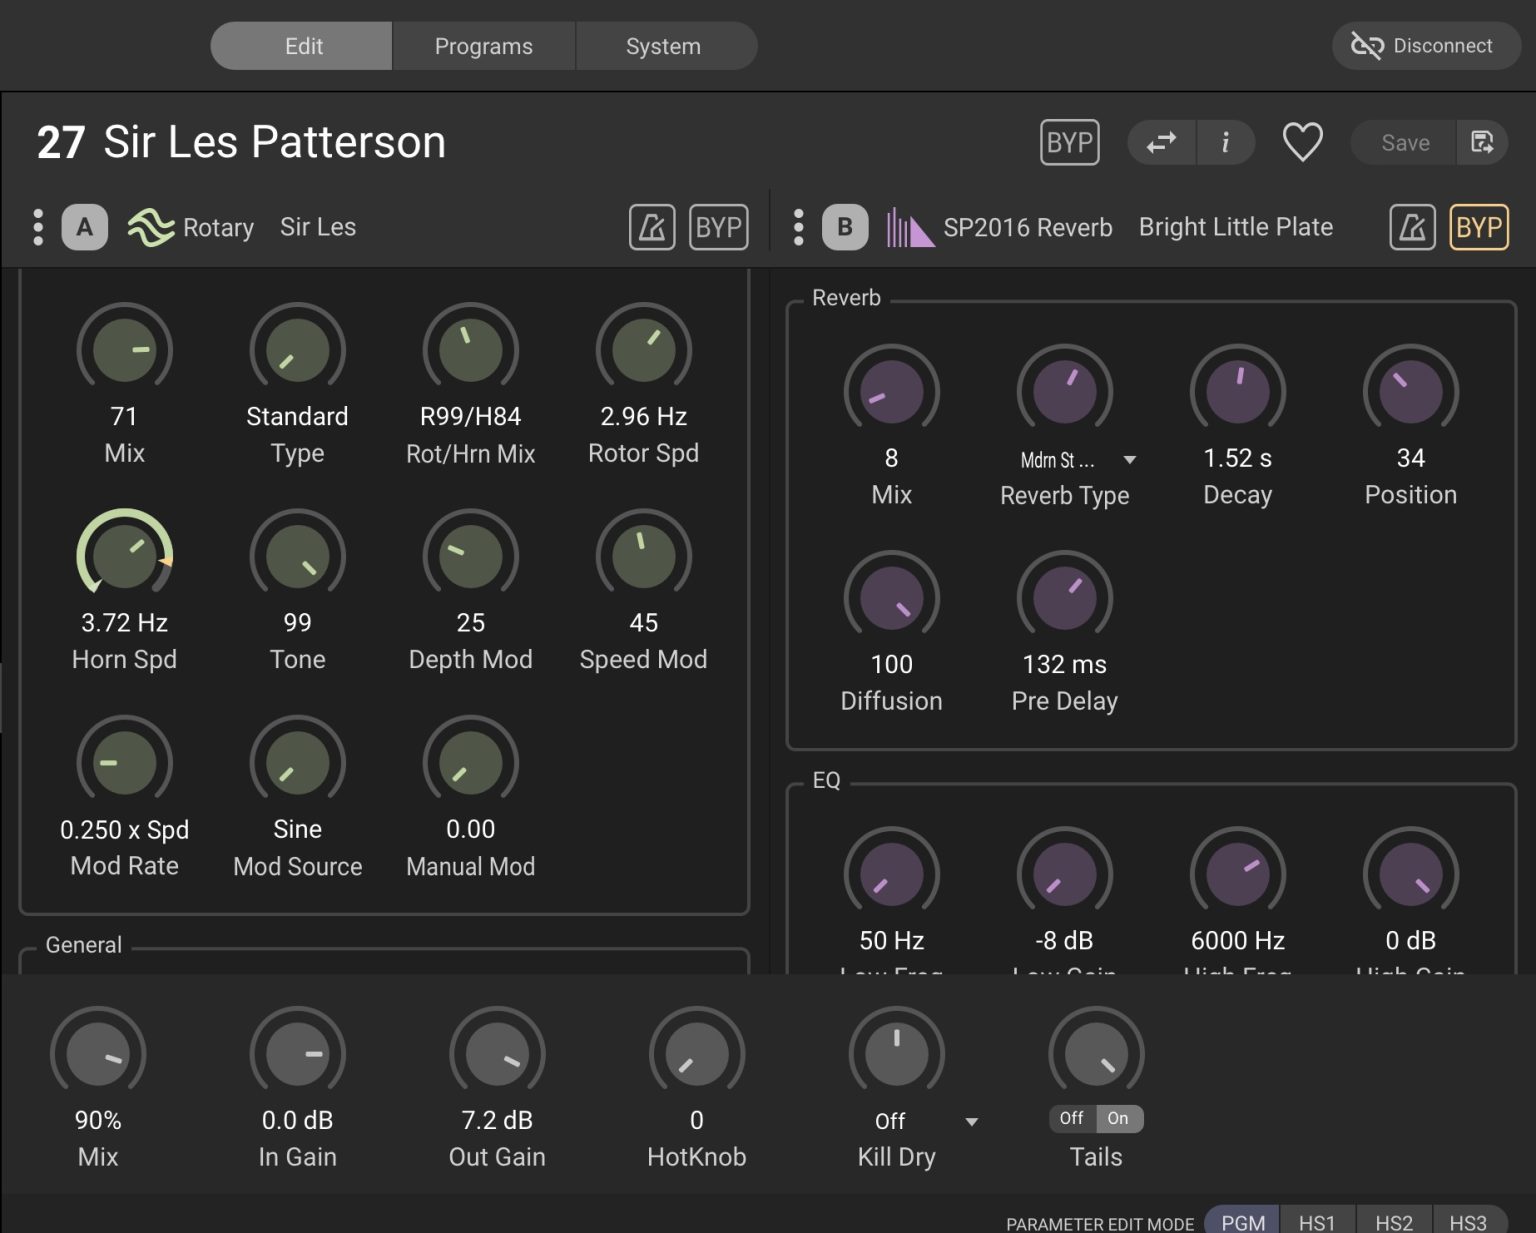The width and height of the screenshot is (1536, 1233).
Task: Toggle the SP2016 Reverb BYP bypass
Action: point(1479,227)
